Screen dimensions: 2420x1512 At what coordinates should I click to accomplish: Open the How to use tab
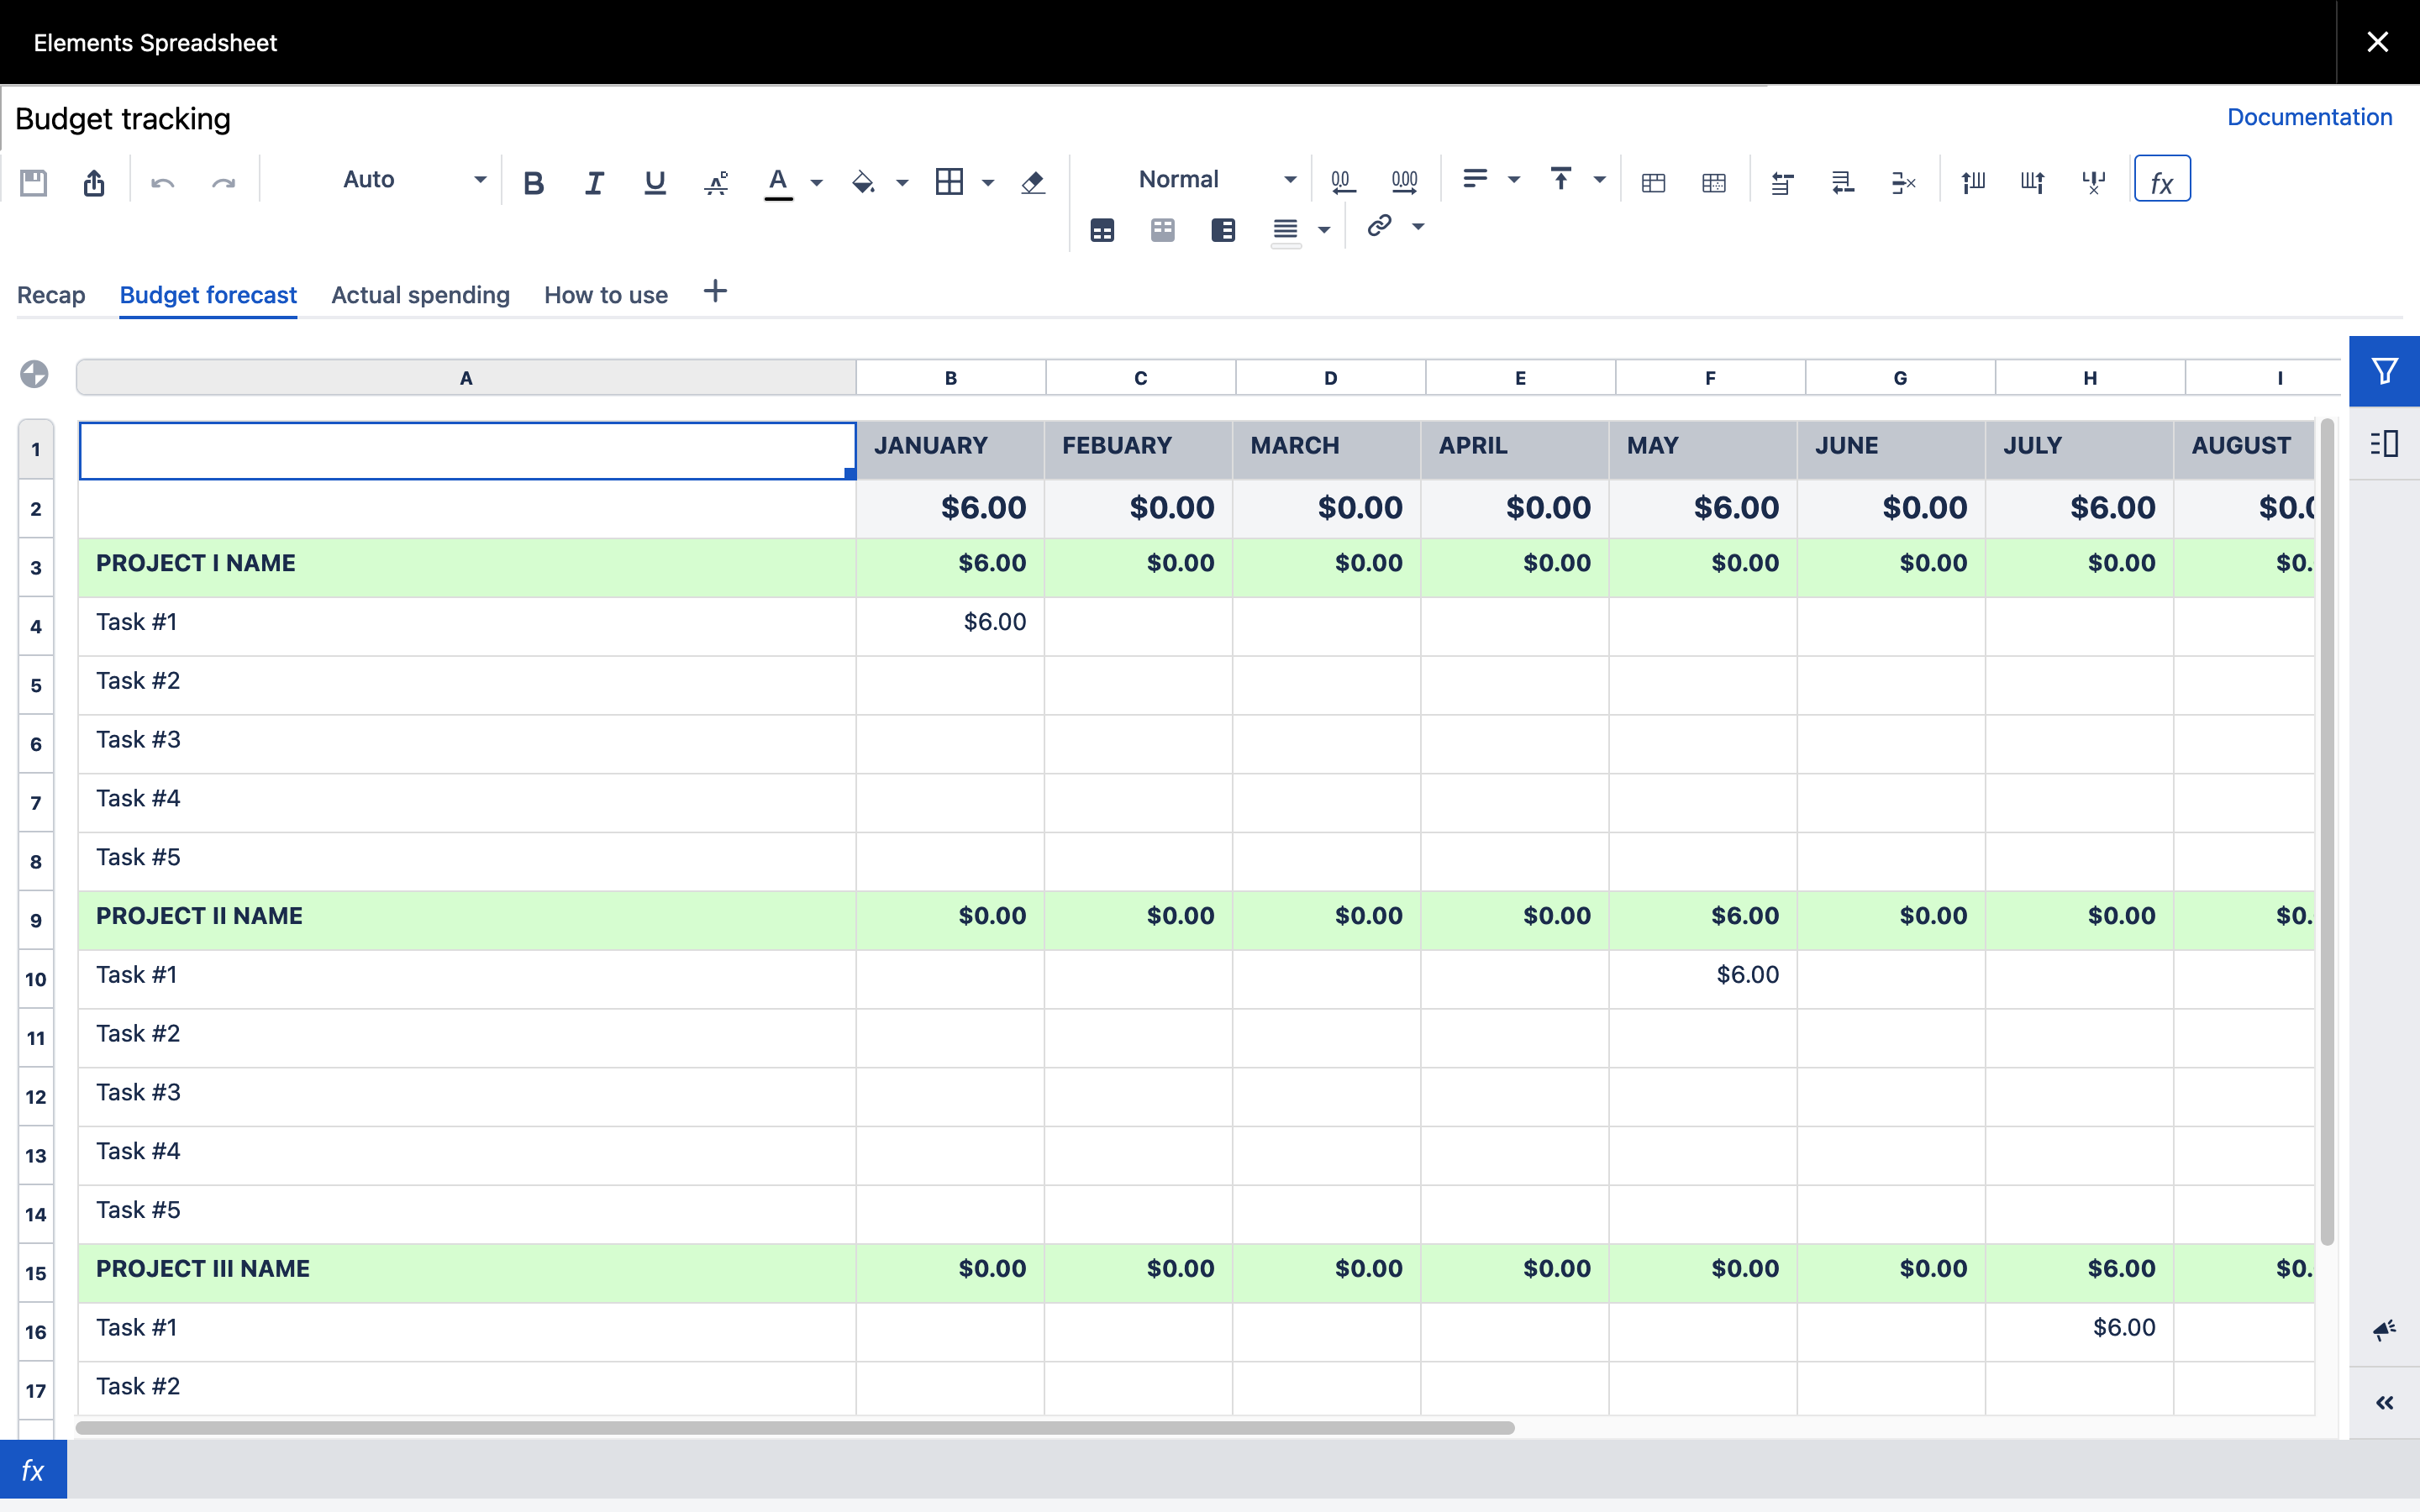(605, 295)
